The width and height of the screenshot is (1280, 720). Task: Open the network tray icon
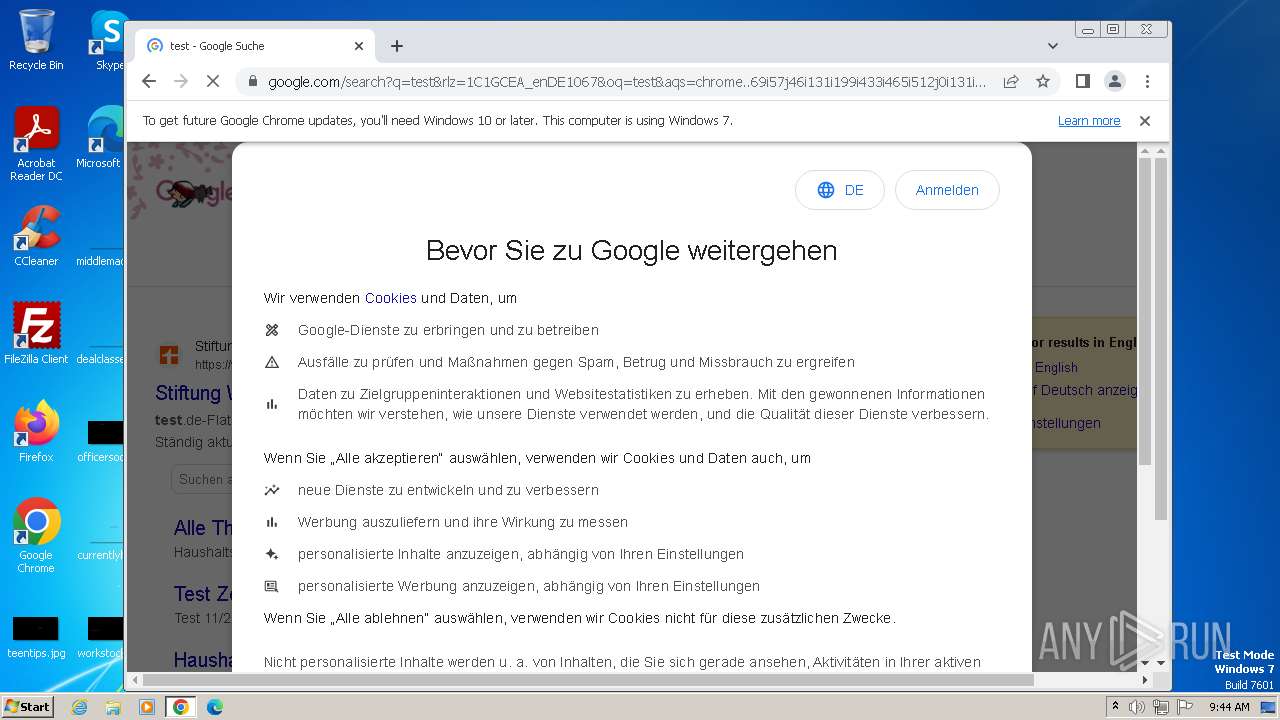[x=1161, y=707]
